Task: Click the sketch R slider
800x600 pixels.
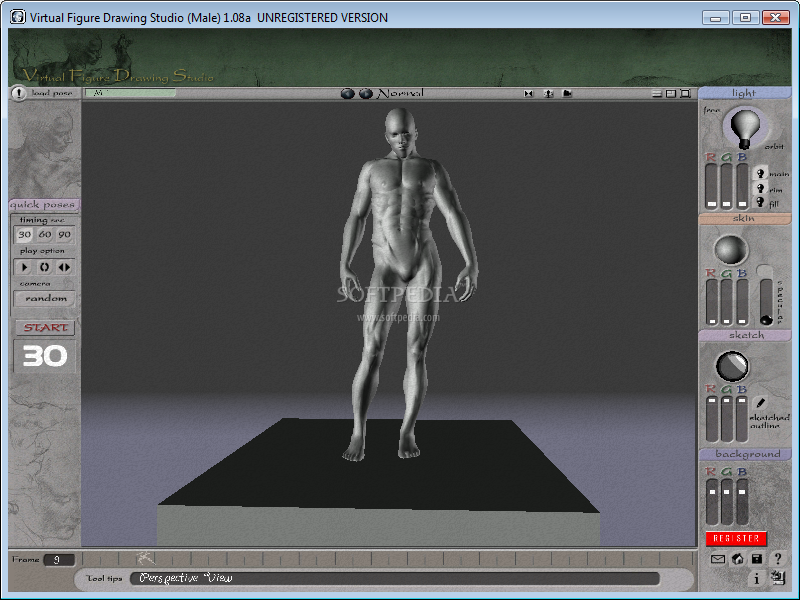Action: point(712,419)
